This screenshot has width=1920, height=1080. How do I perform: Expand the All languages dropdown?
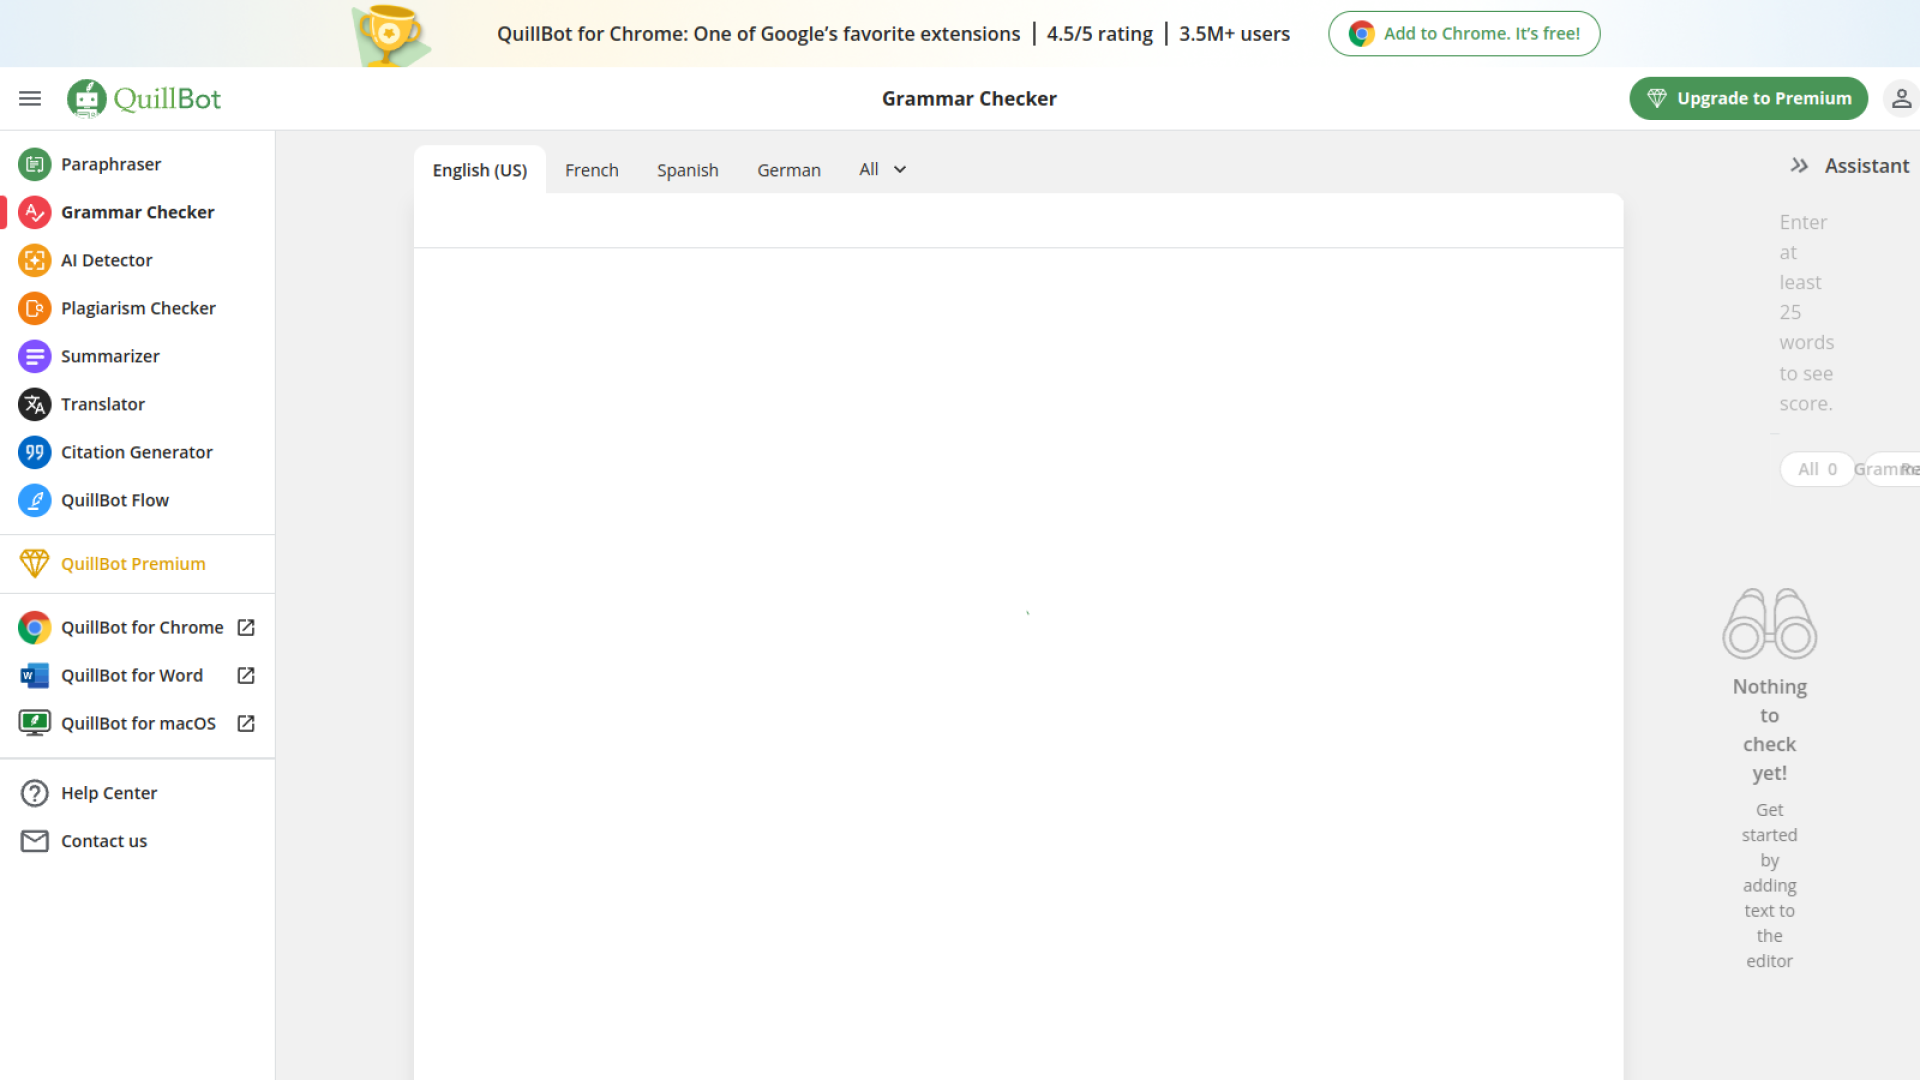point(882,170)
